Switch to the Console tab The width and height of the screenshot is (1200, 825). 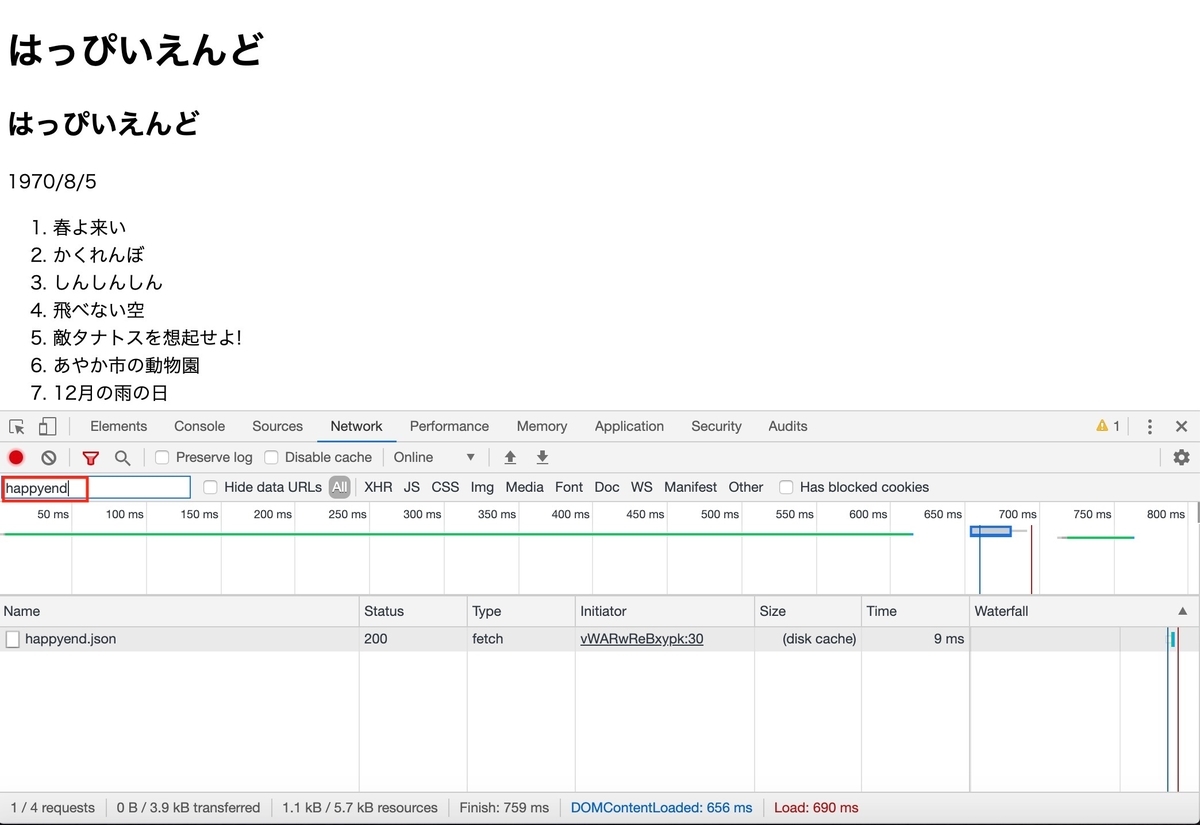pyautogui.click(x=200, y=426)
